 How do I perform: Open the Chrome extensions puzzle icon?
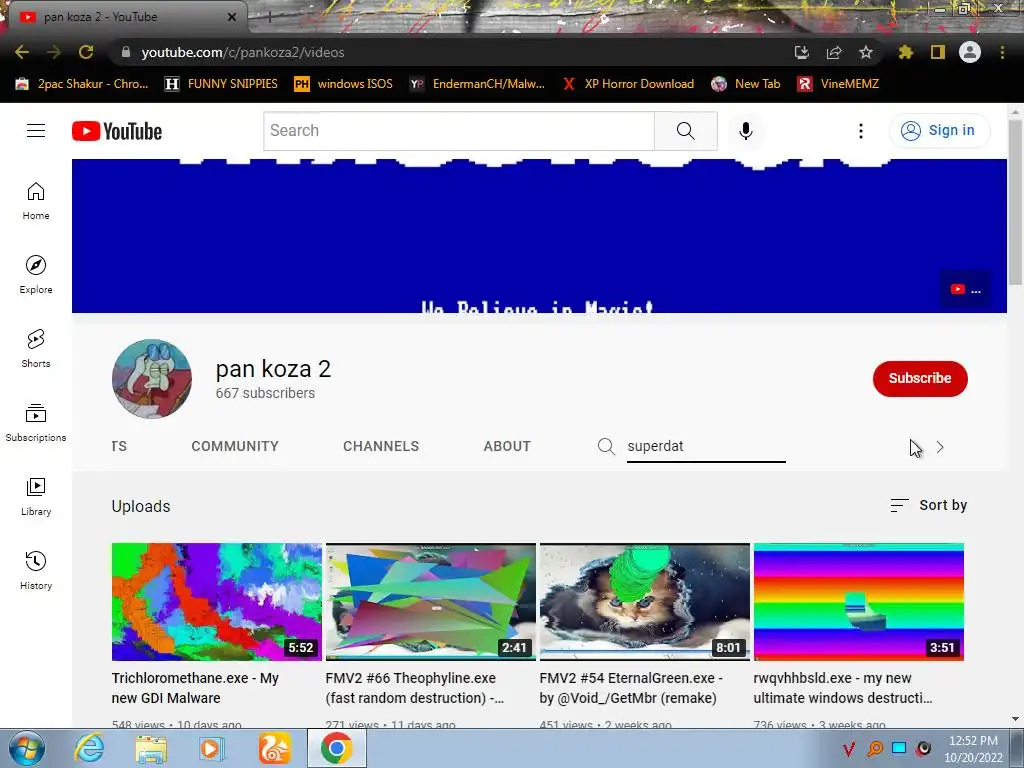pyautogui.click(x=905, y=52)
